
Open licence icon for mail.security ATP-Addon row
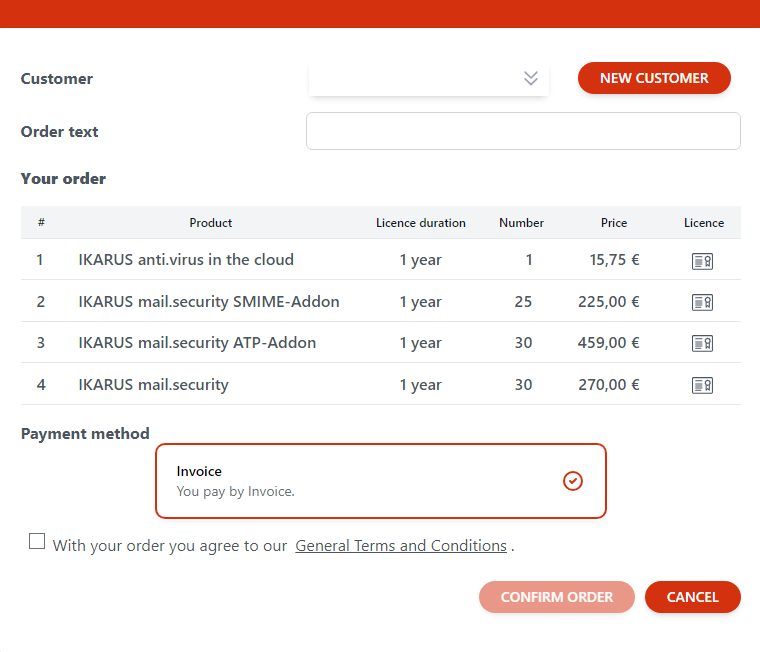tap(702, 344)
